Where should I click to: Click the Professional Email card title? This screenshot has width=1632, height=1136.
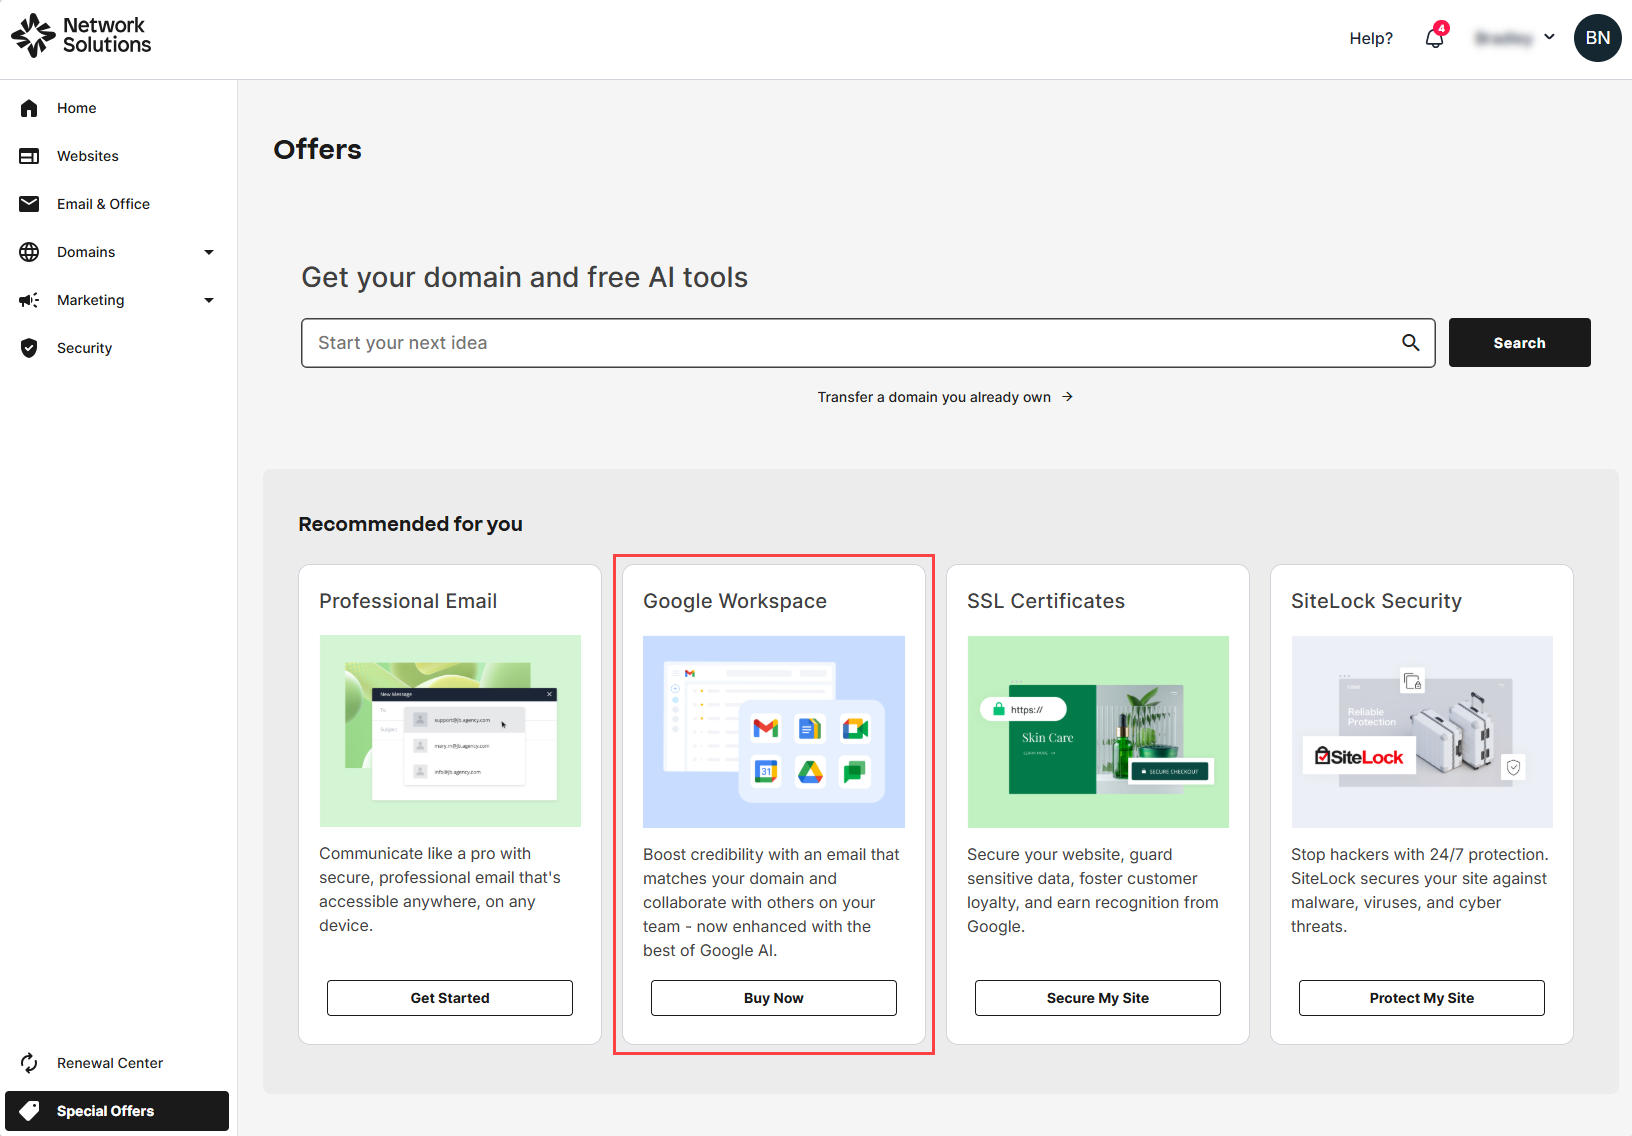408,601
